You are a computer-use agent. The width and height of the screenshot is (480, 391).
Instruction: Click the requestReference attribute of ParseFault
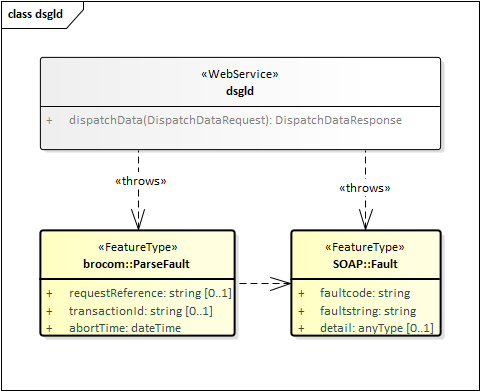click(x=150, y=293)
